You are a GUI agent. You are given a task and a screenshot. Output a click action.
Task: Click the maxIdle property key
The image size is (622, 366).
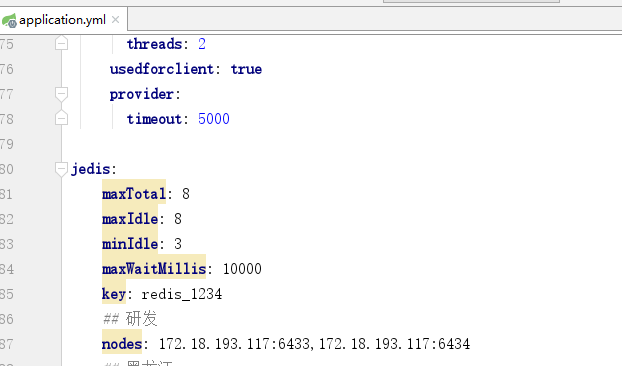pyautogui.click(x=130, y=219)
